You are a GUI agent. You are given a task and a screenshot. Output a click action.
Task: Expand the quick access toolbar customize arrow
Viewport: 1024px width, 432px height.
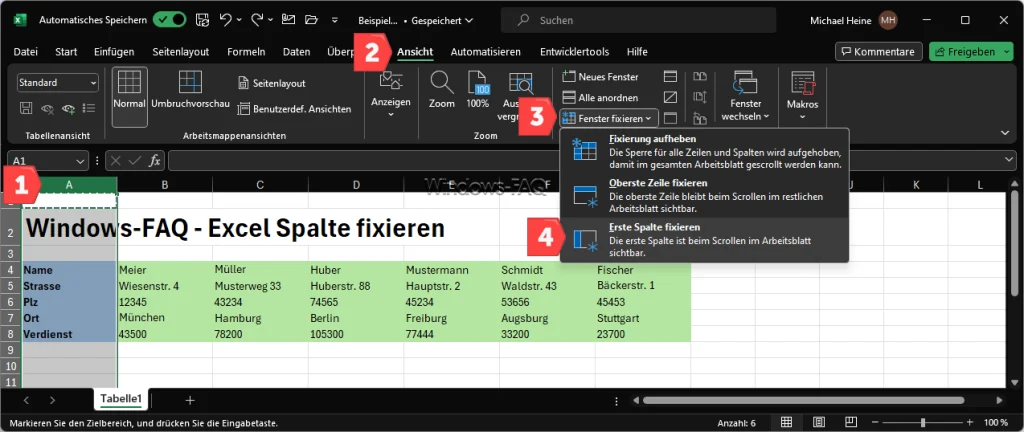click(x=335, y=20)
